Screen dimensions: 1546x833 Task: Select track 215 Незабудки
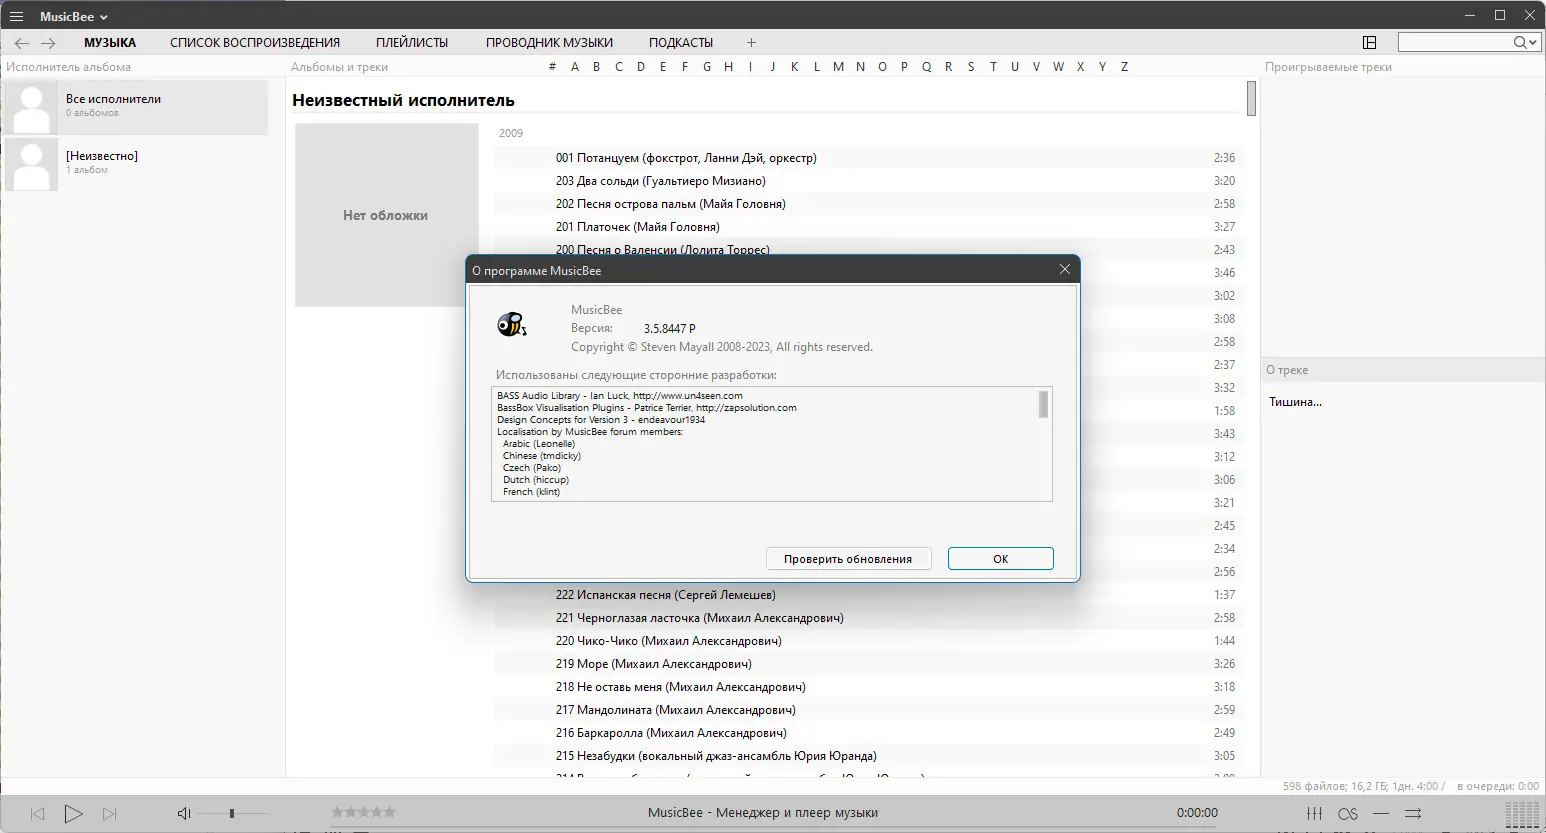click(x=866, y=756)
